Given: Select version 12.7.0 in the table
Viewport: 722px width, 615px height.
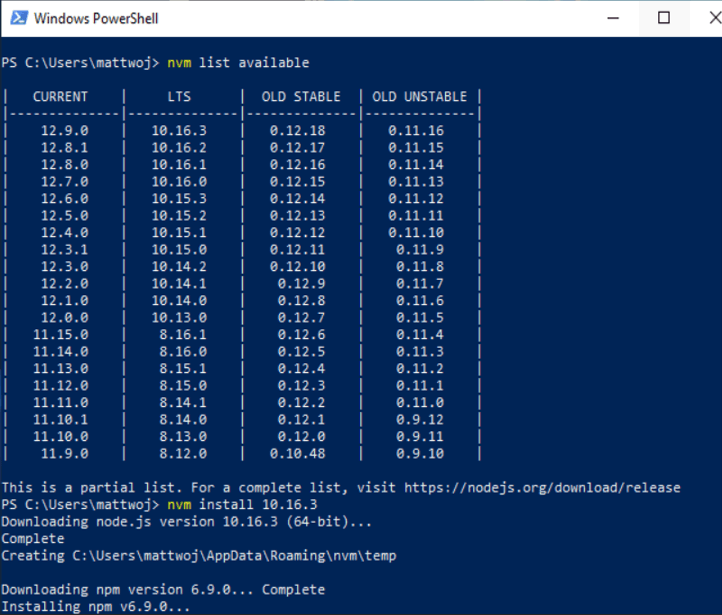Looking at the screenshot, I should pyautogui.click(x=64, y=182).
